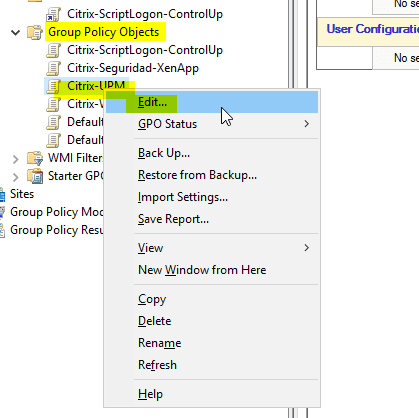Click the WMI Filters folder icon
Screen dimensions: 419x418
[x=35, y=158]
